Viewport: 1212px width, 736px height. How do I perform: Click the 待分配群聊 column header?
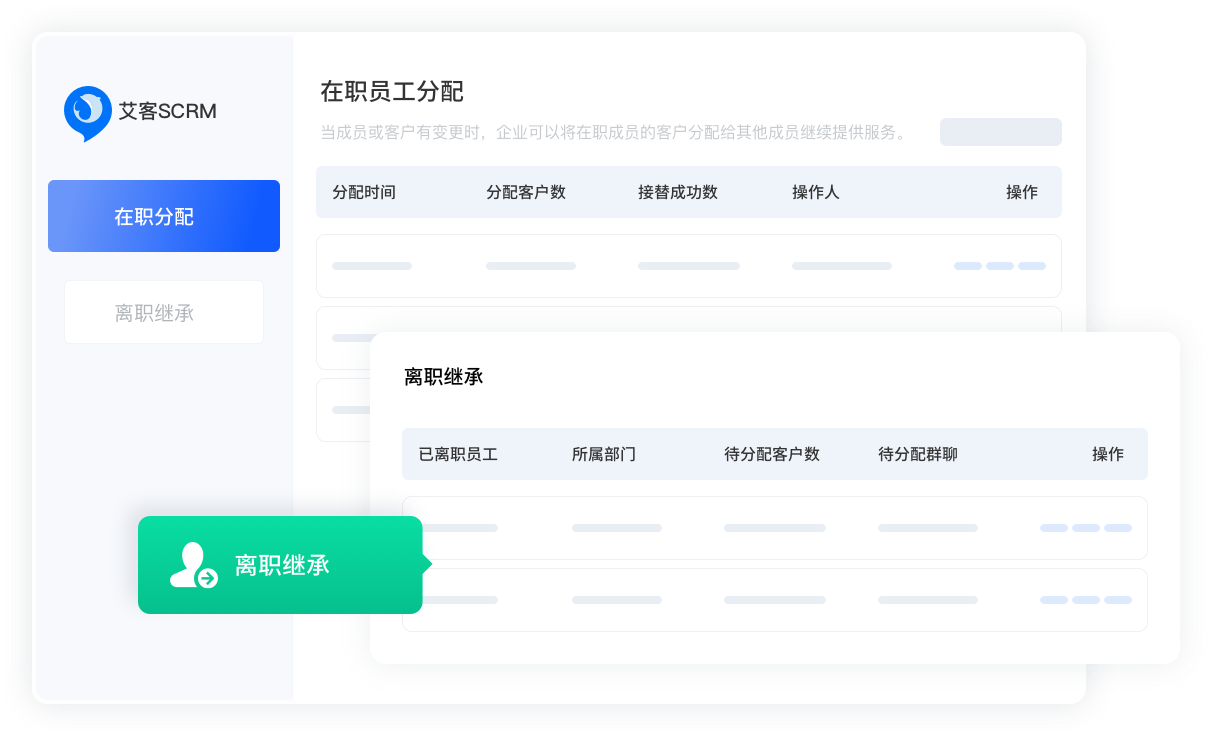pyautogui.click(x=918, y=454)
